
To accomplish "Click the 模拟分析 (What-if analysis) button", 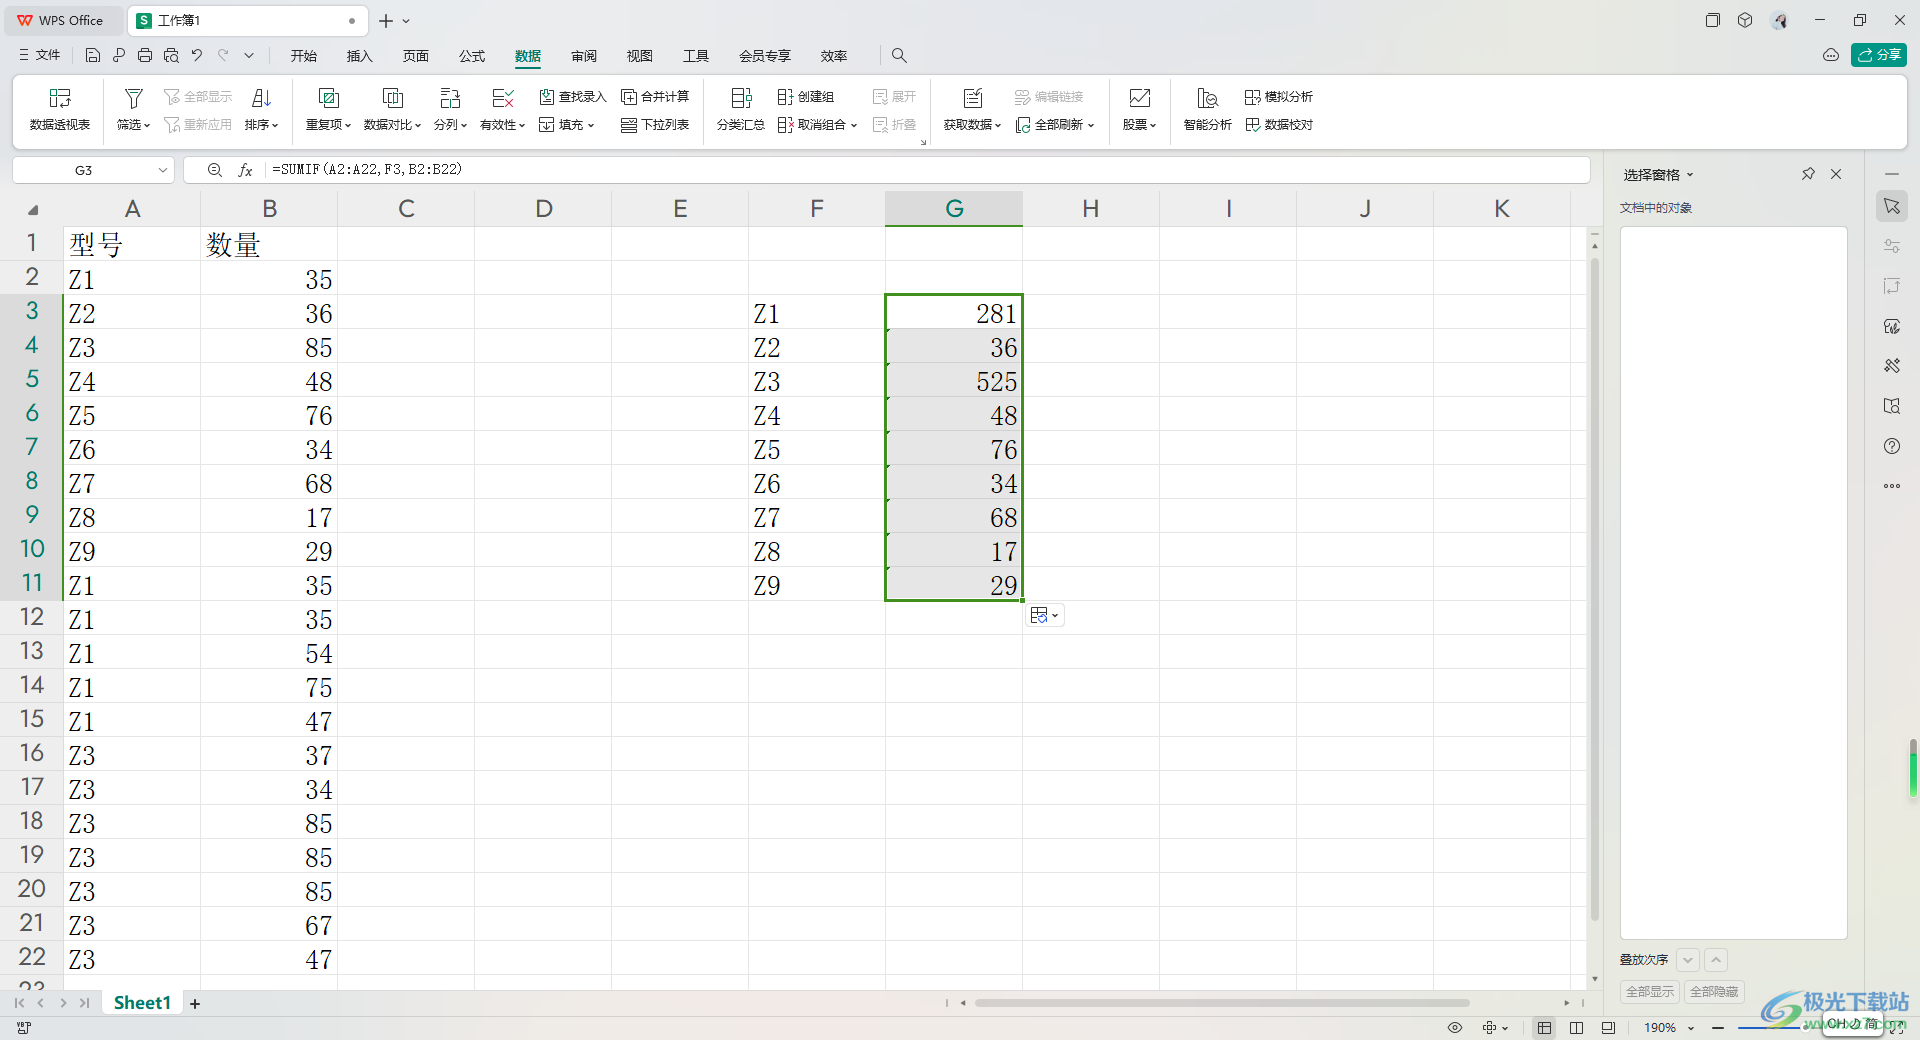I will coord(1279,97).
